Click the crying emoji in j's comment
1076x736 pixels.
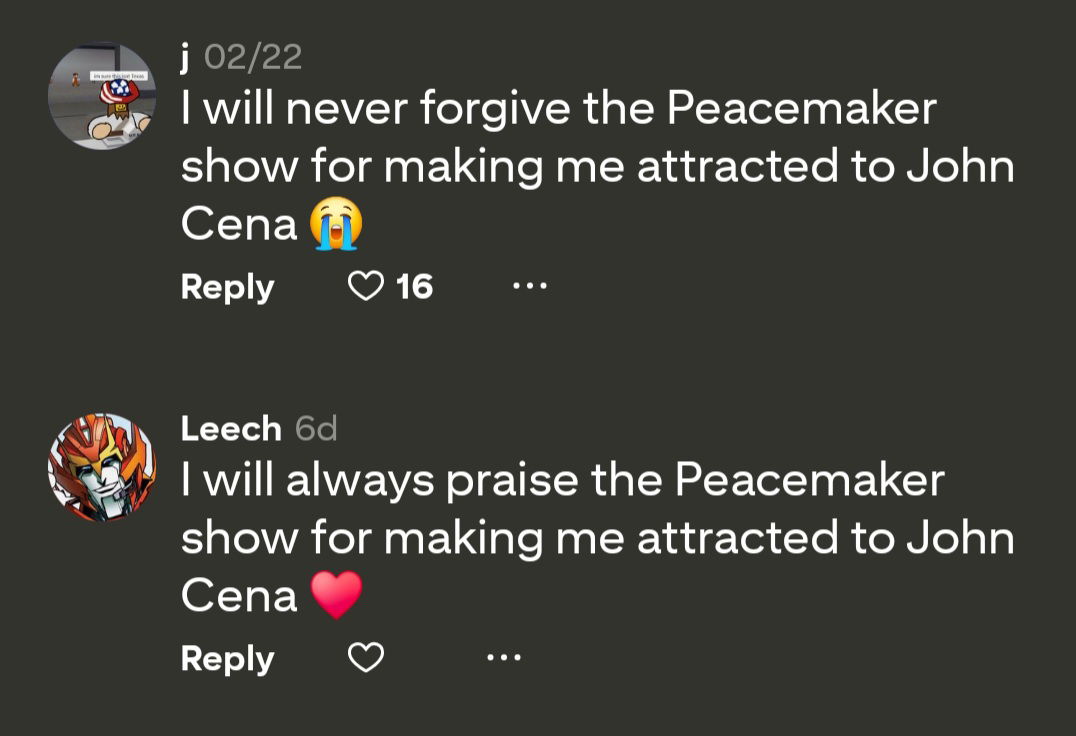coord(336,224)
